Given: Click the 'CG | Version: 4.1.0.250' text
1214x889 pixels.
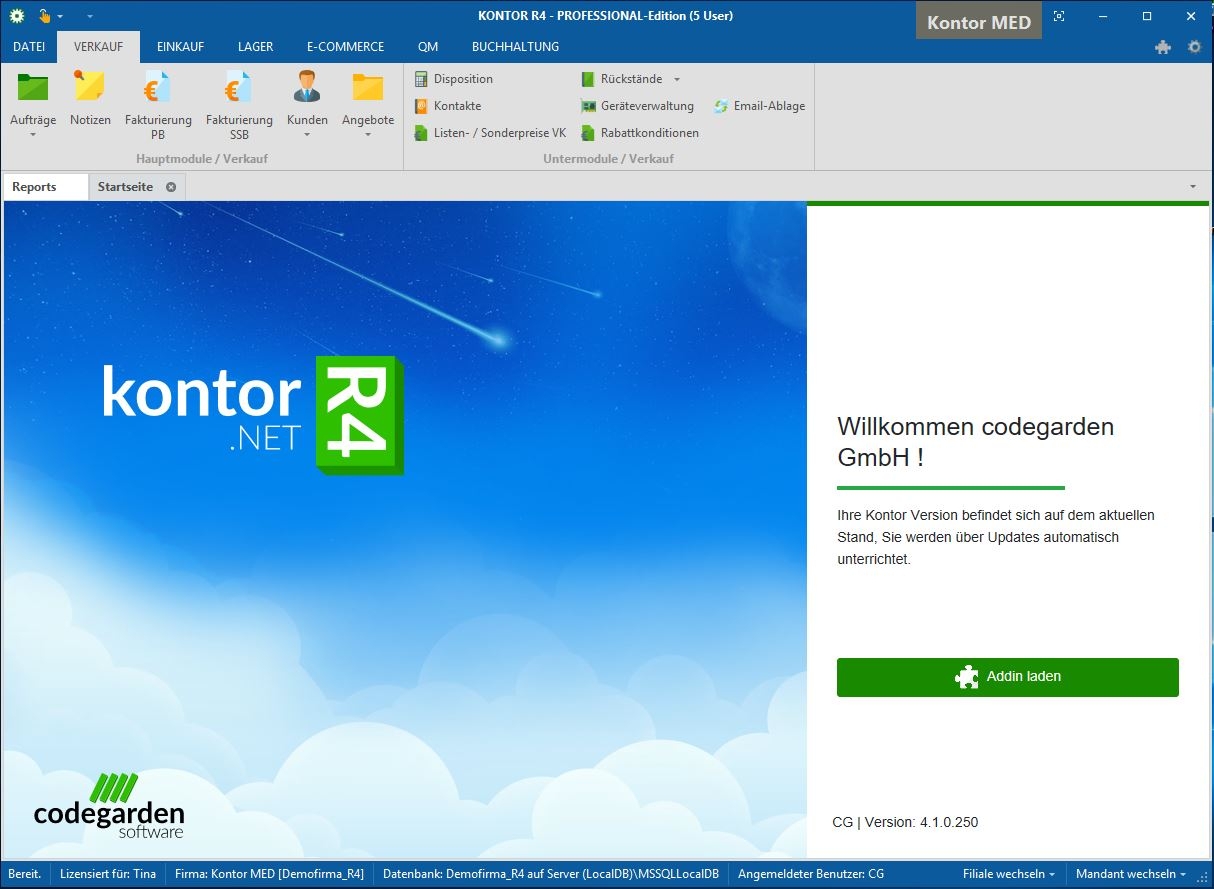Looking at the screenshot, I should 905,823.
